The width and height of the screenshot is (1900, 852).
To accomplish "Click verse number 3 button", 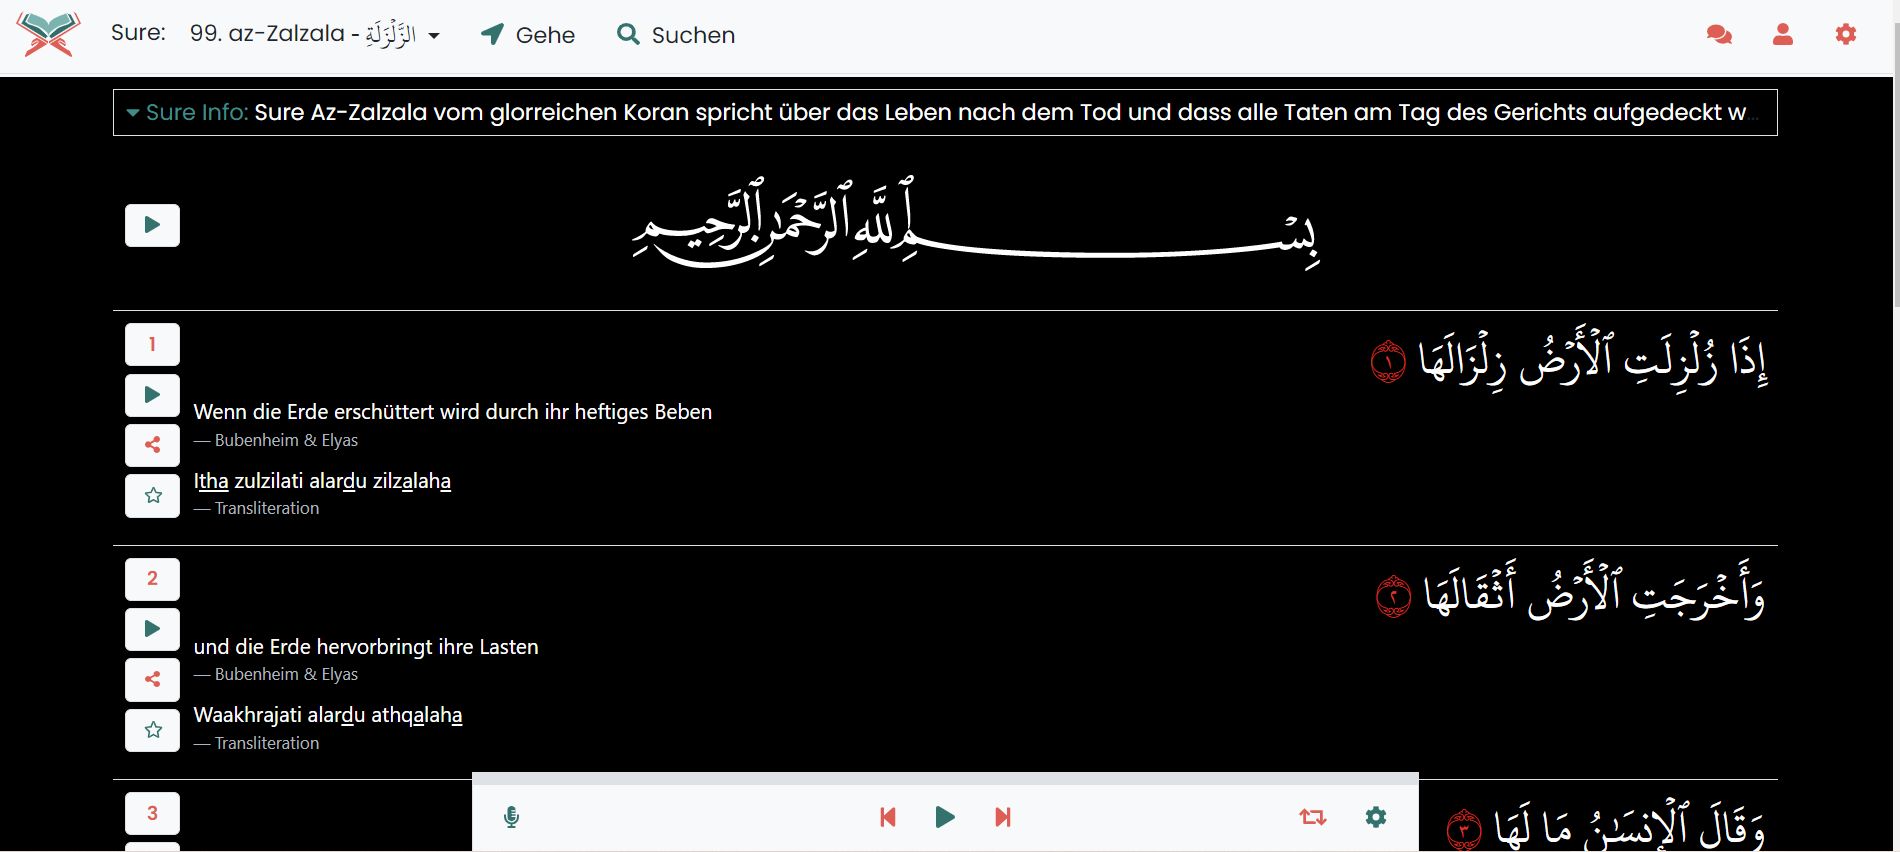I will click(152, 813).
